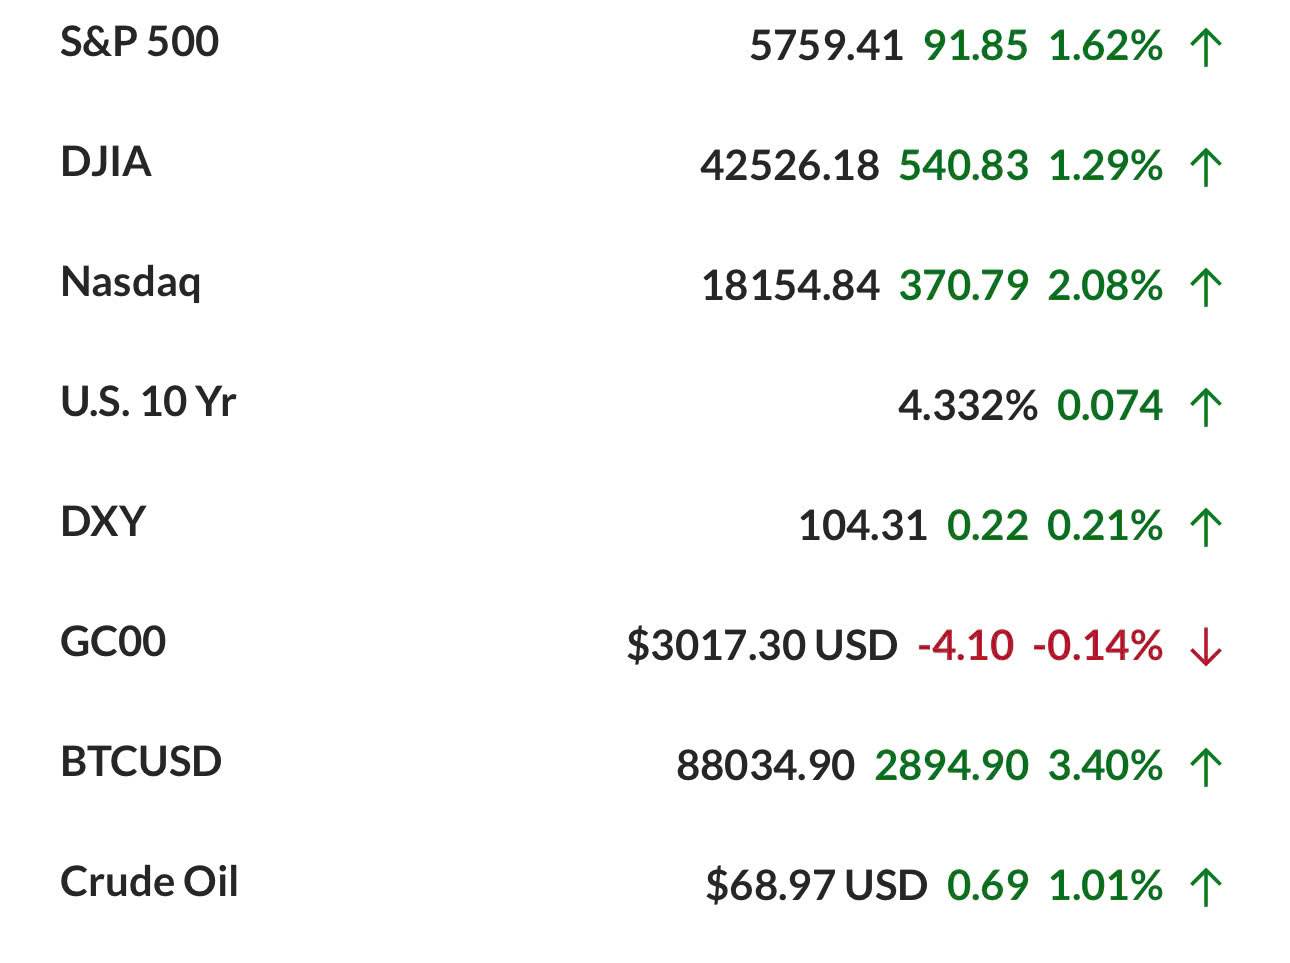Image resolution: width=1290 pixels, height=963 pixels.
Task: Click the gold price $3017.30 USD
Action: point(761,646)
